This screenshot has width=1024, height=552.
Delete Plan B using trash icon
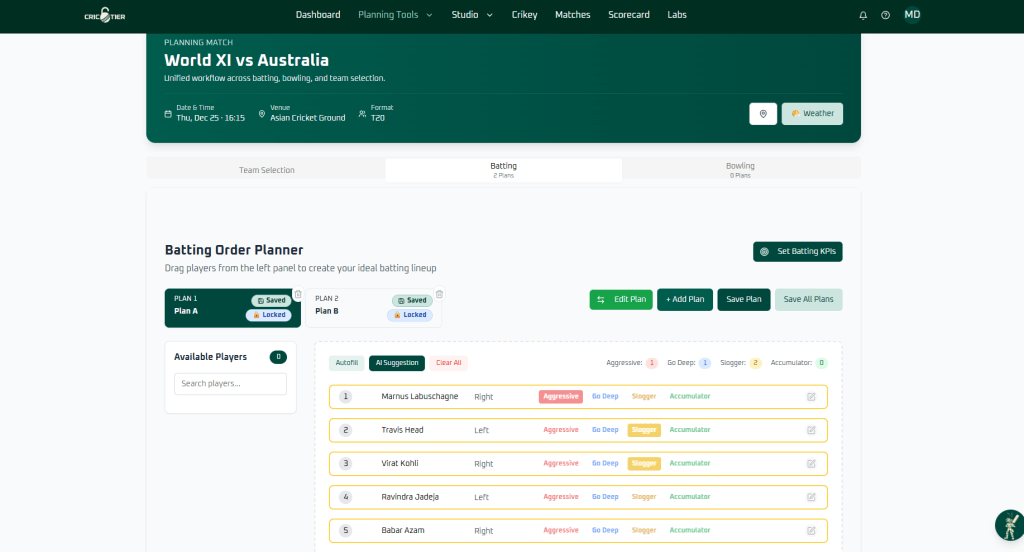coord(440,294)
